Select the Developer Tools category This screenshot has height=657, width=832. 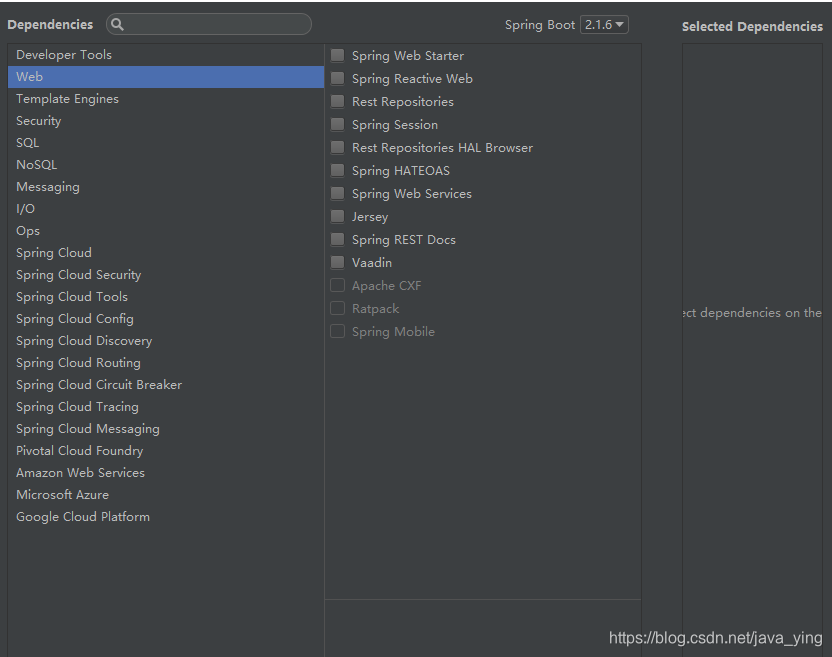[166, 55]
